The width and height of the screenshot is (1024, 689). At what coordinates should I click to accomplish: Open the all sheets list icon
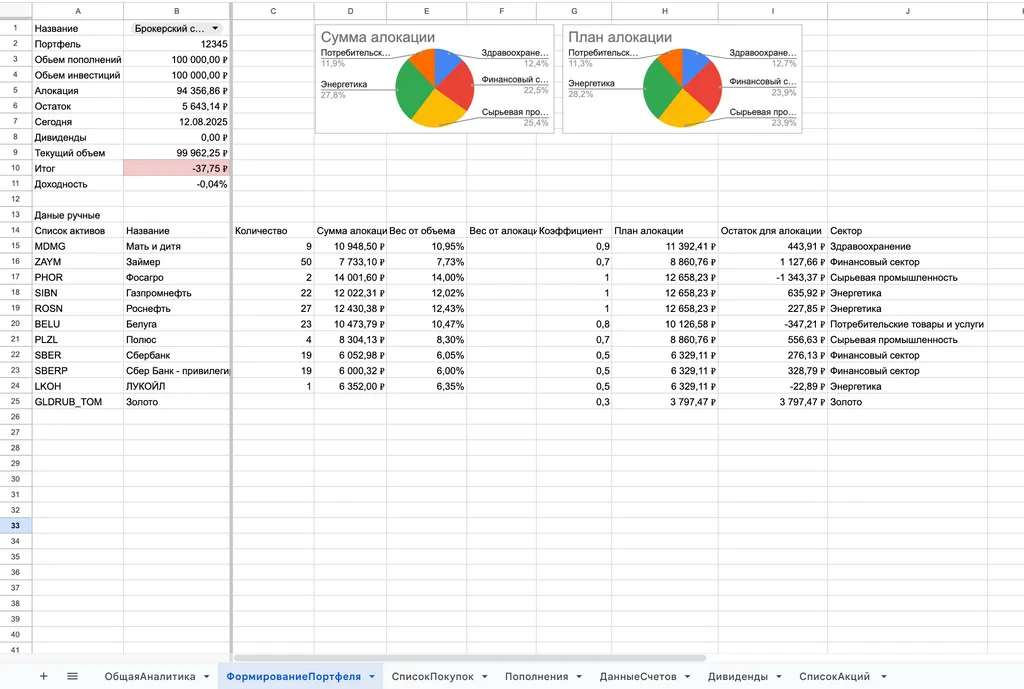click(72, 676)
